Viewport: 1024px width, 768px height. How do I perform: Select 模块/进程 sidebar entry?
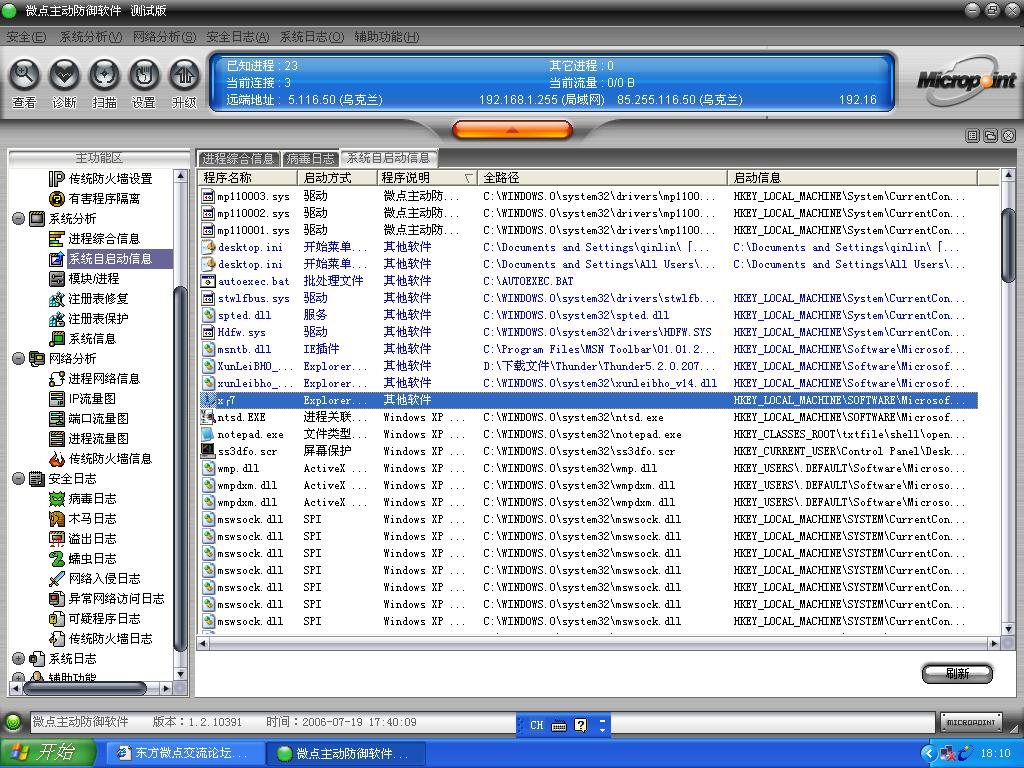(93, 279)
